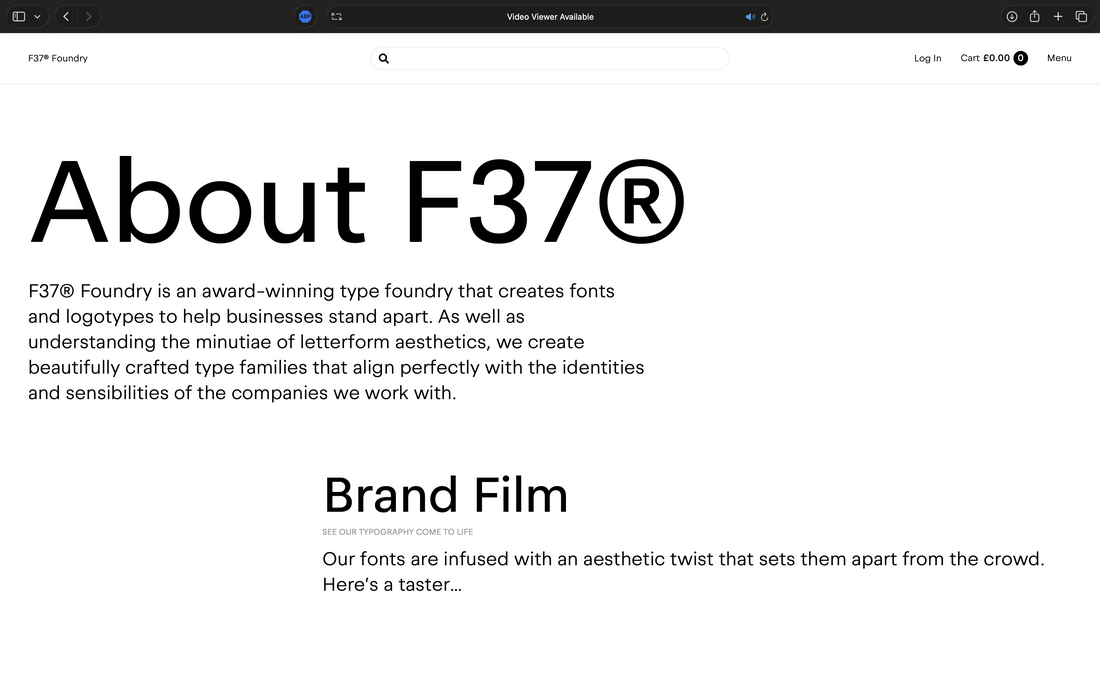Toggle the Safari sidebar icon

coord(18,16)
